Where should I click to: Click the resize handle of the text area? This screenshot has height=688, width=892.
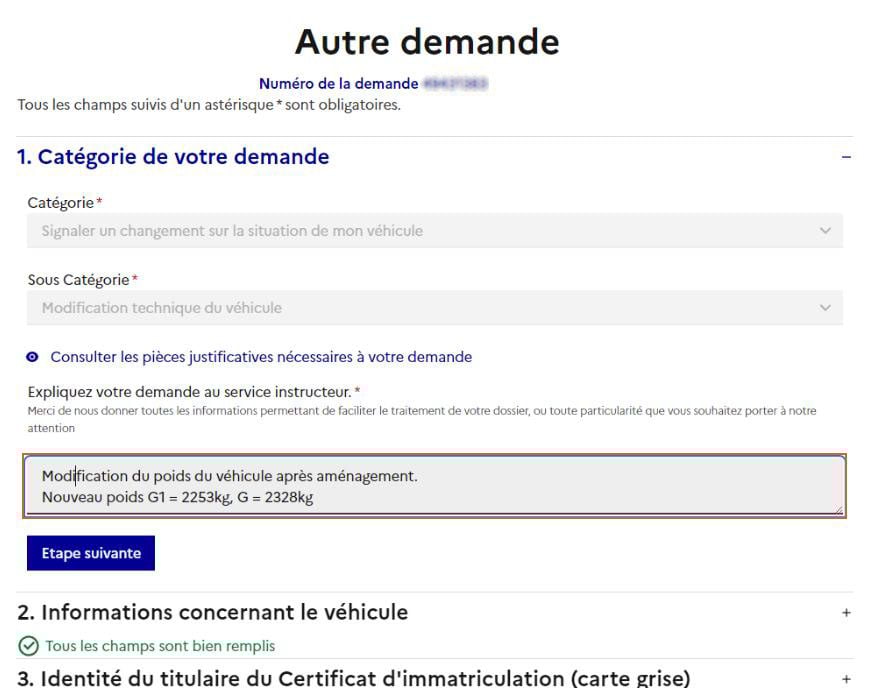(x=839, y=510)
